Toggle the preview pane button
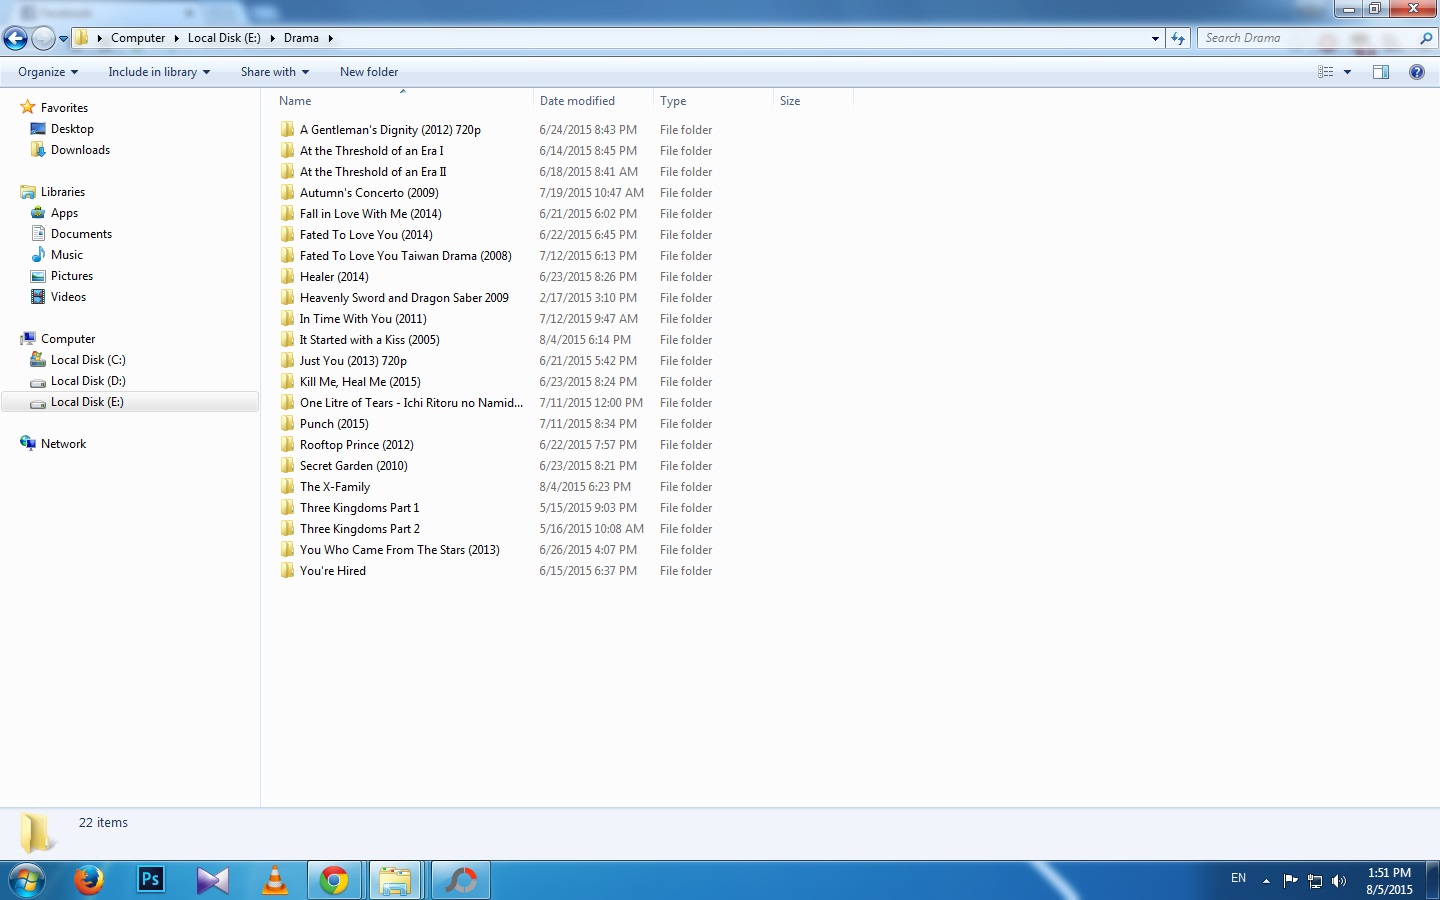The height and width of the screenshot is (900, 1440). click(1381, 72)
